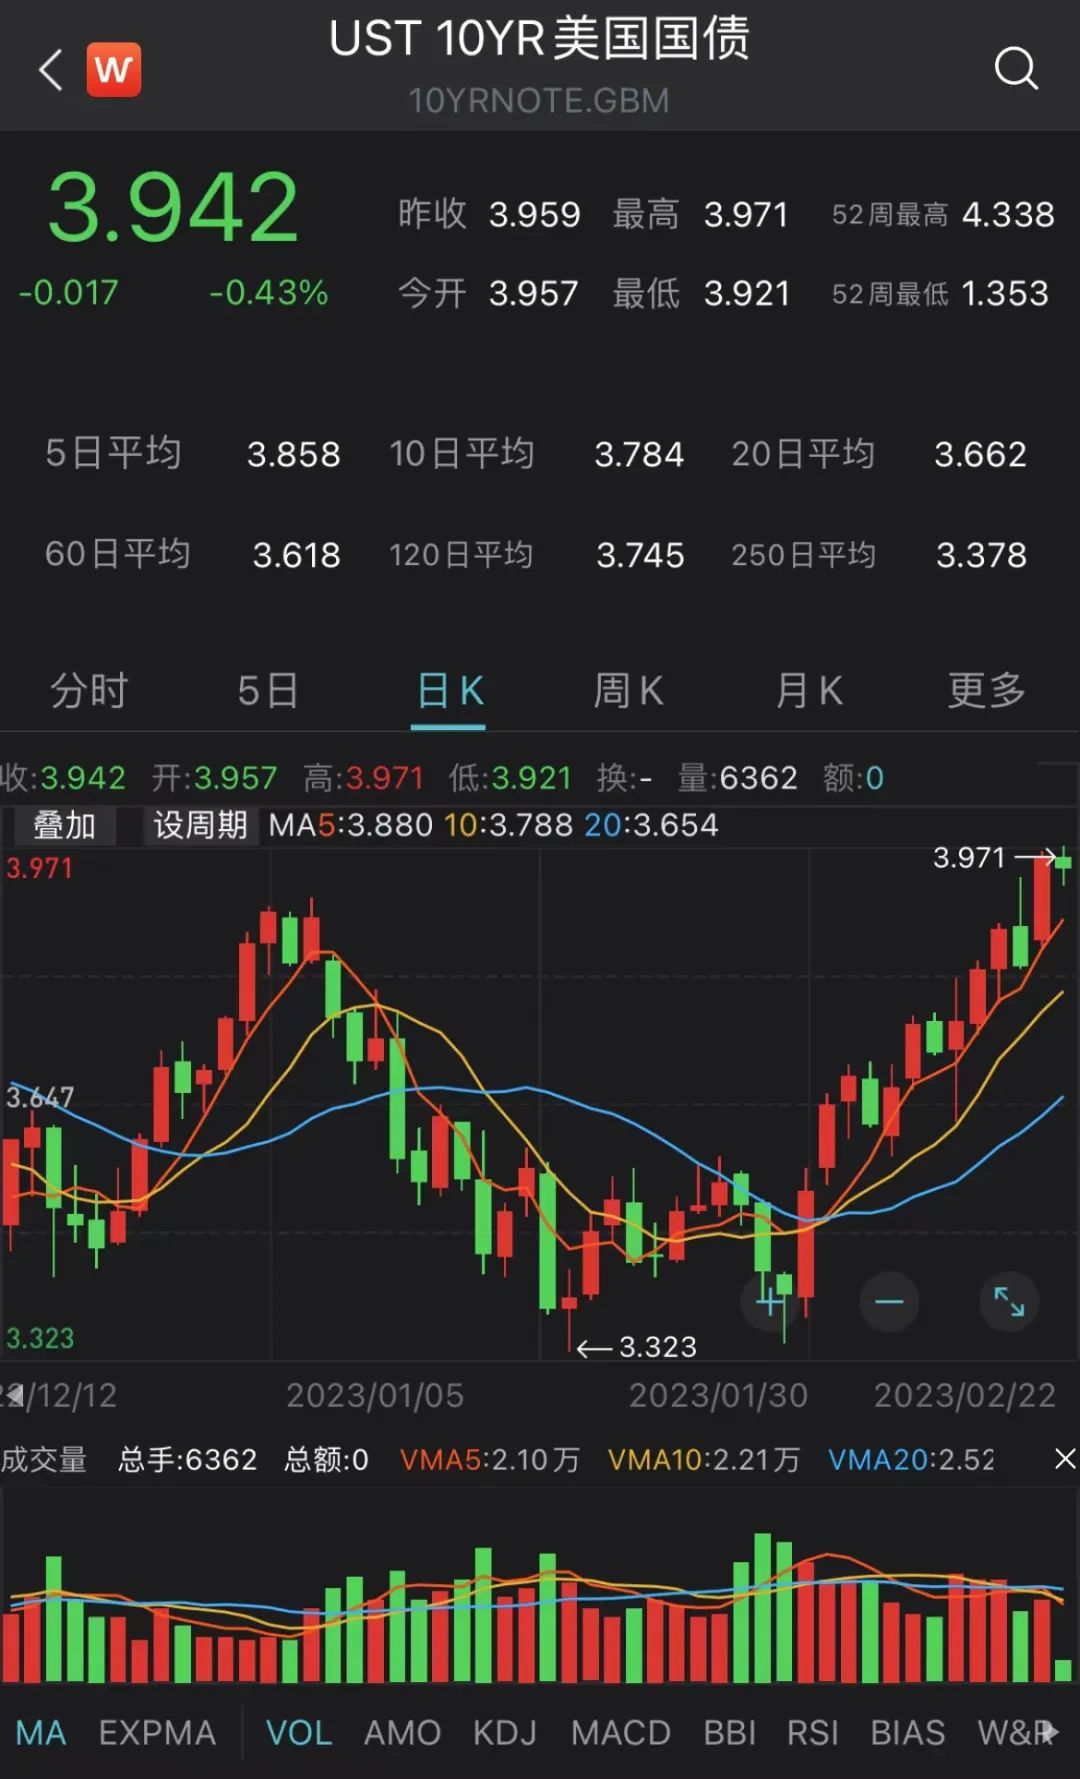Tap the back arrow icon
Image resolution: width=1080 pixels, height=1779 pixels.
[x=50, y=70]
